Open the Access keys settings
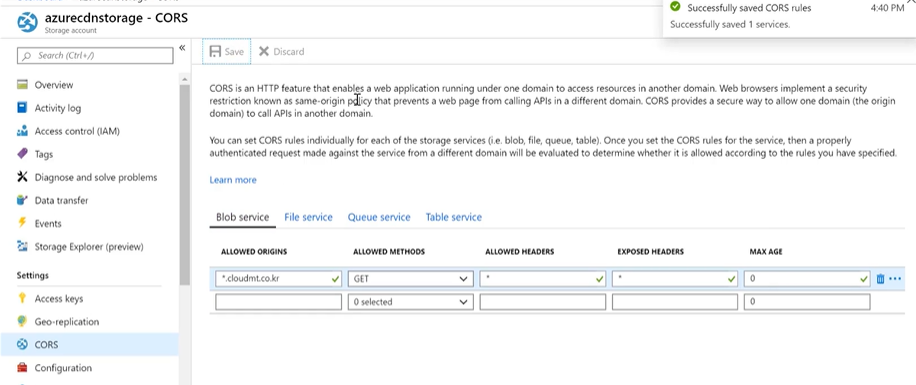 tap(59, 299)
